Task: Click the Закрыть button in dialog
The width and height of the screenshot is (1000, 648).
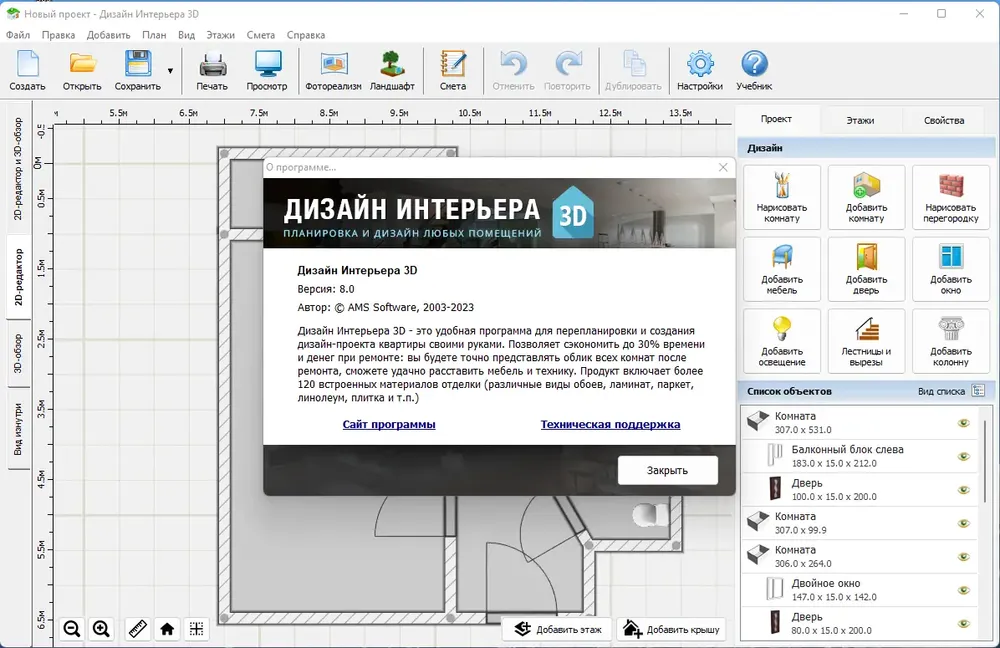Action: 668,470
